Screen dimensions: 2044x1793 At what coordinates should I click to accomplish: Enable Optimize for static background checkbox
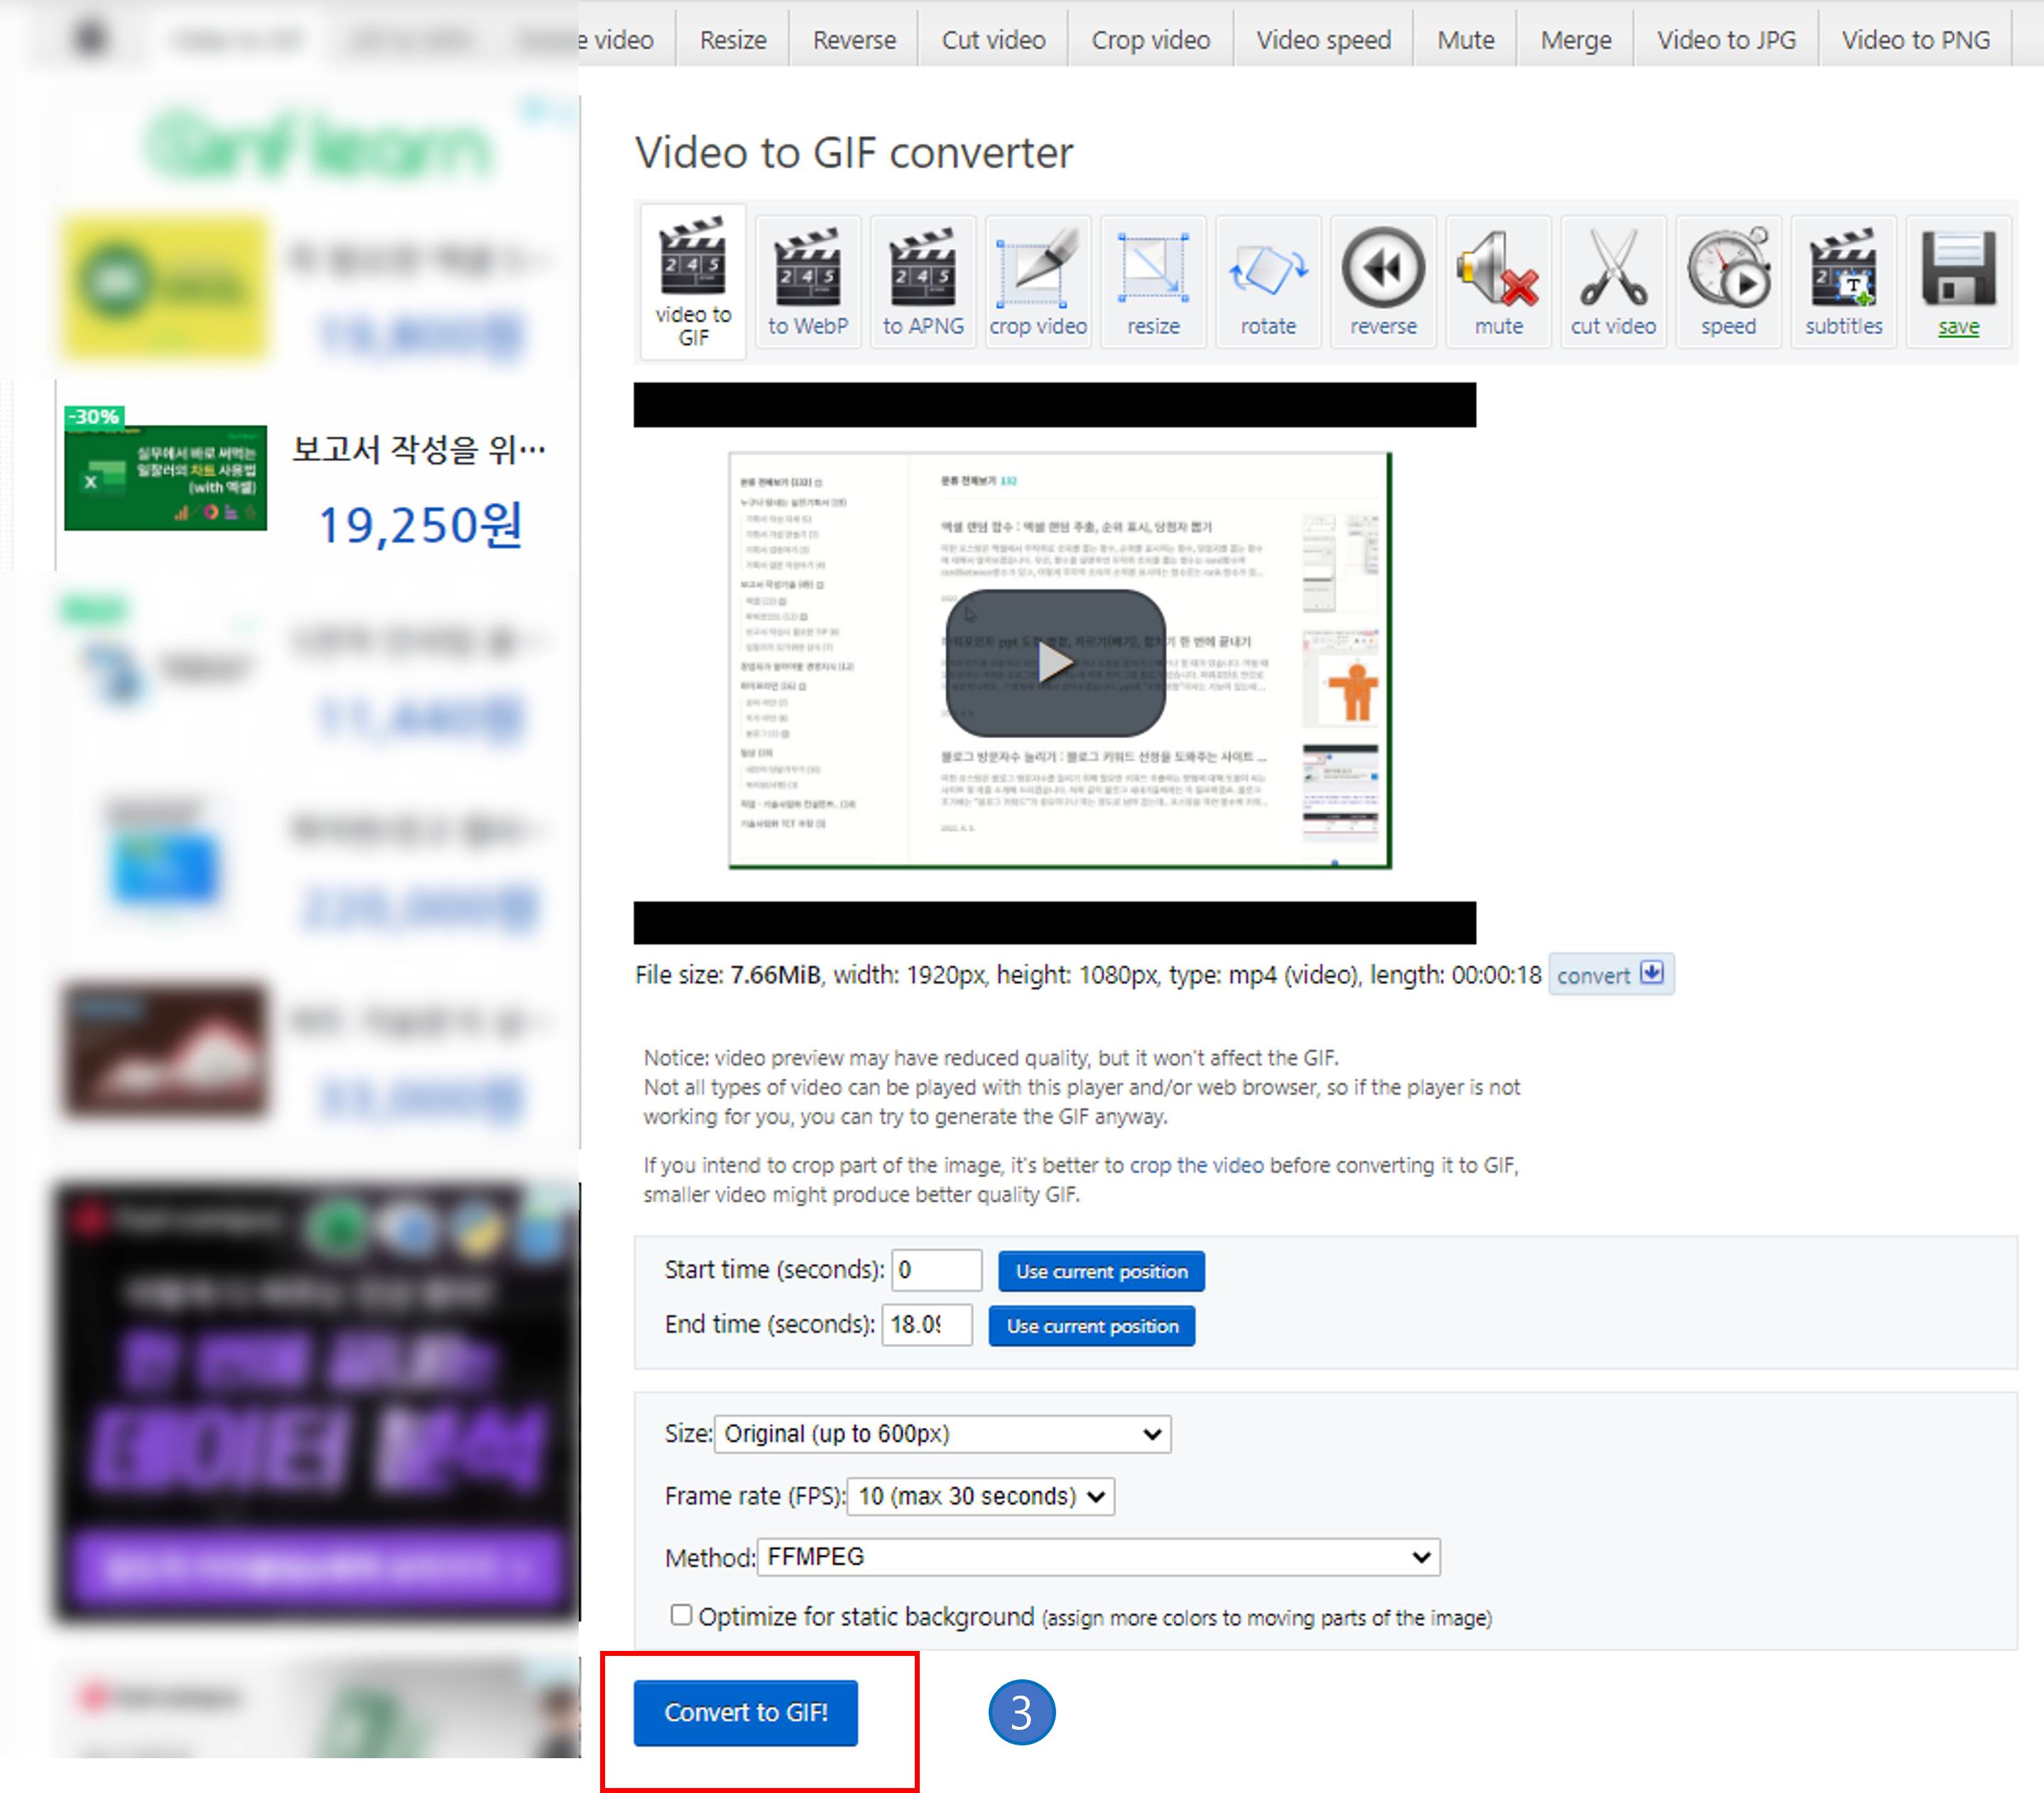click(x=681, y=1614)
